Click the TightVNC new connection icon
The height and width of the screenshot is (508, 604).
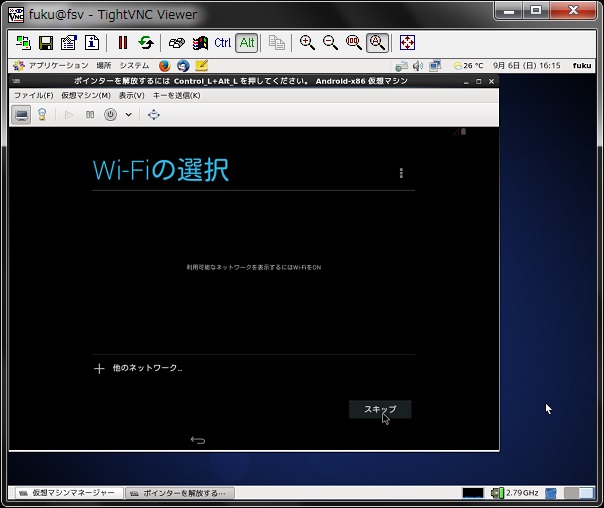(x=23, y=43)
